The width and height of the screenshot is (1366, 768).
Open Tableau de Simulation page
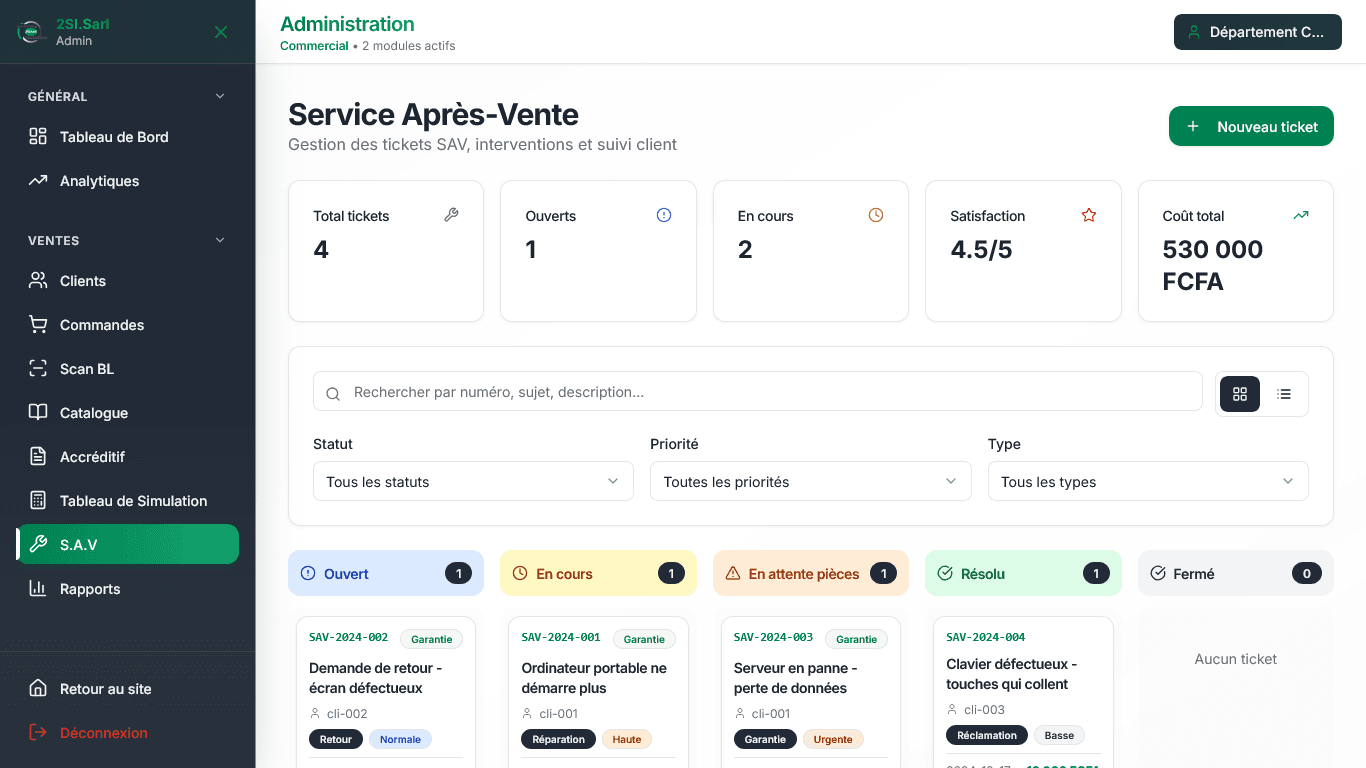click(128, 501)
